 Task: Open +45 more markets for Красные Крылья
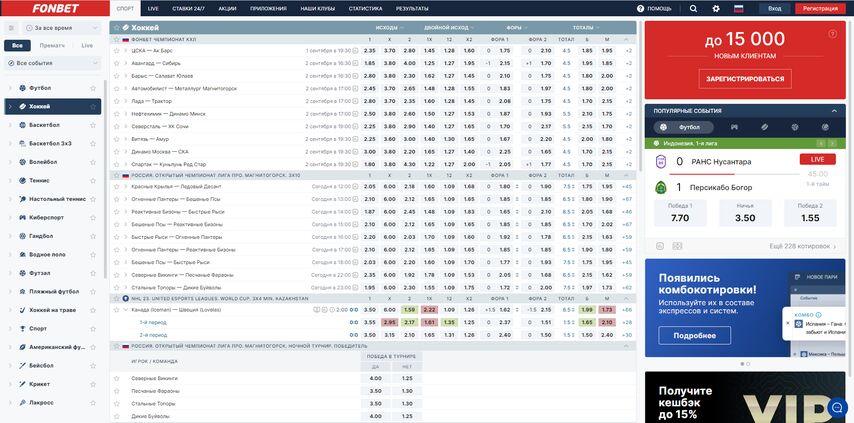[x=627, y=186]
